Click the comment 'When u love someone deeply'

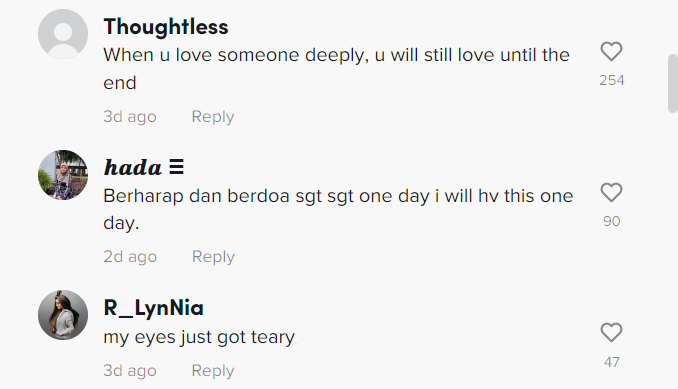click(336, 69)
